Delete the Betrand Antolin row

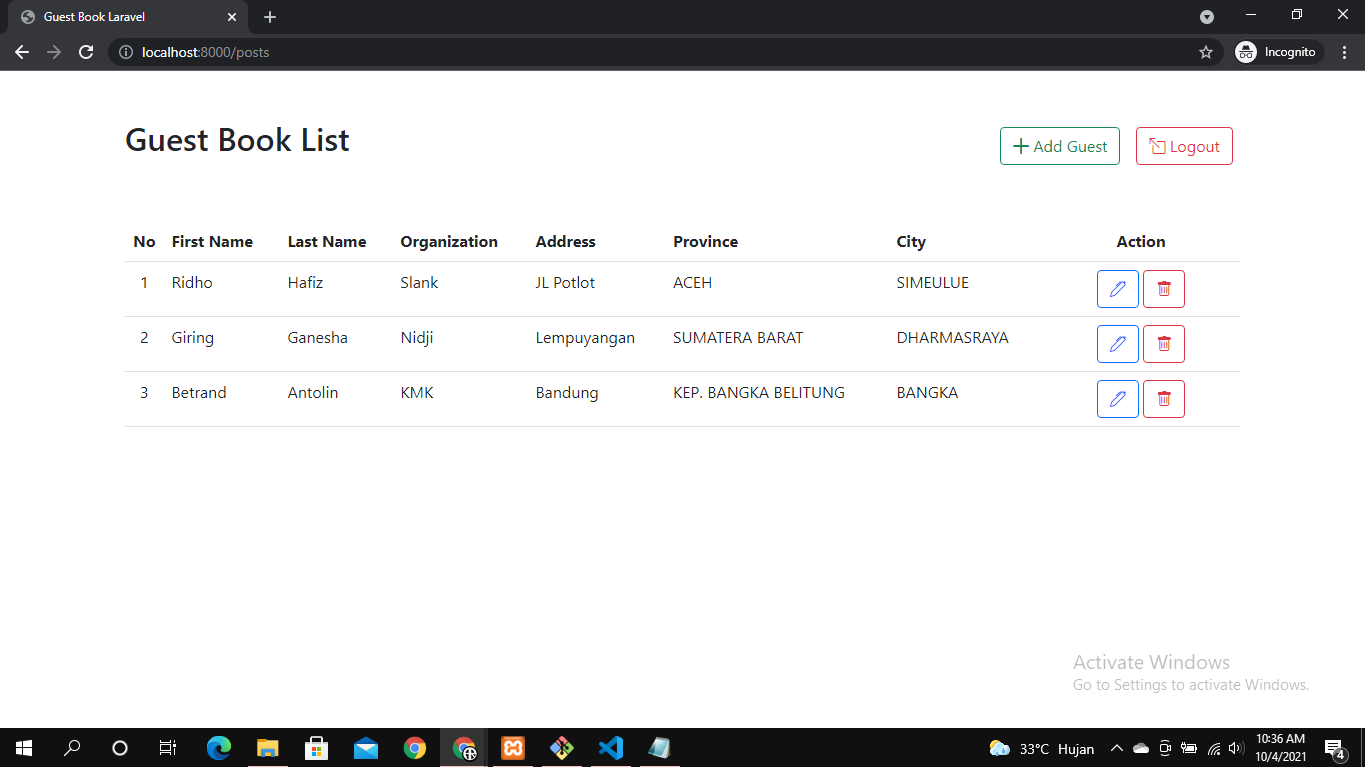(x=1163, y=398)
